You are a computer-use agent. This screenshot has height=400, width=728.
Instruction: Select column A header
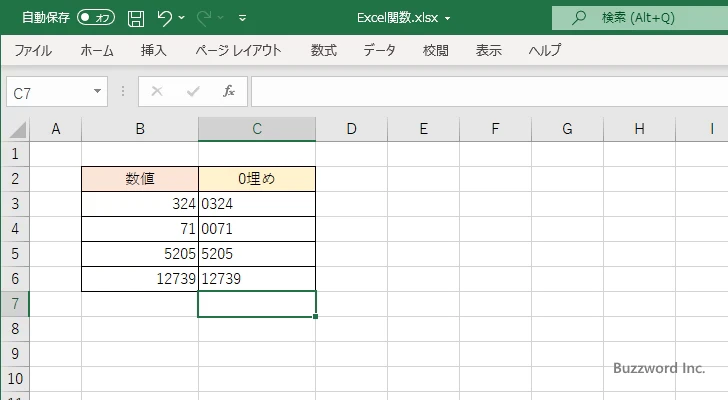[56, 129]
